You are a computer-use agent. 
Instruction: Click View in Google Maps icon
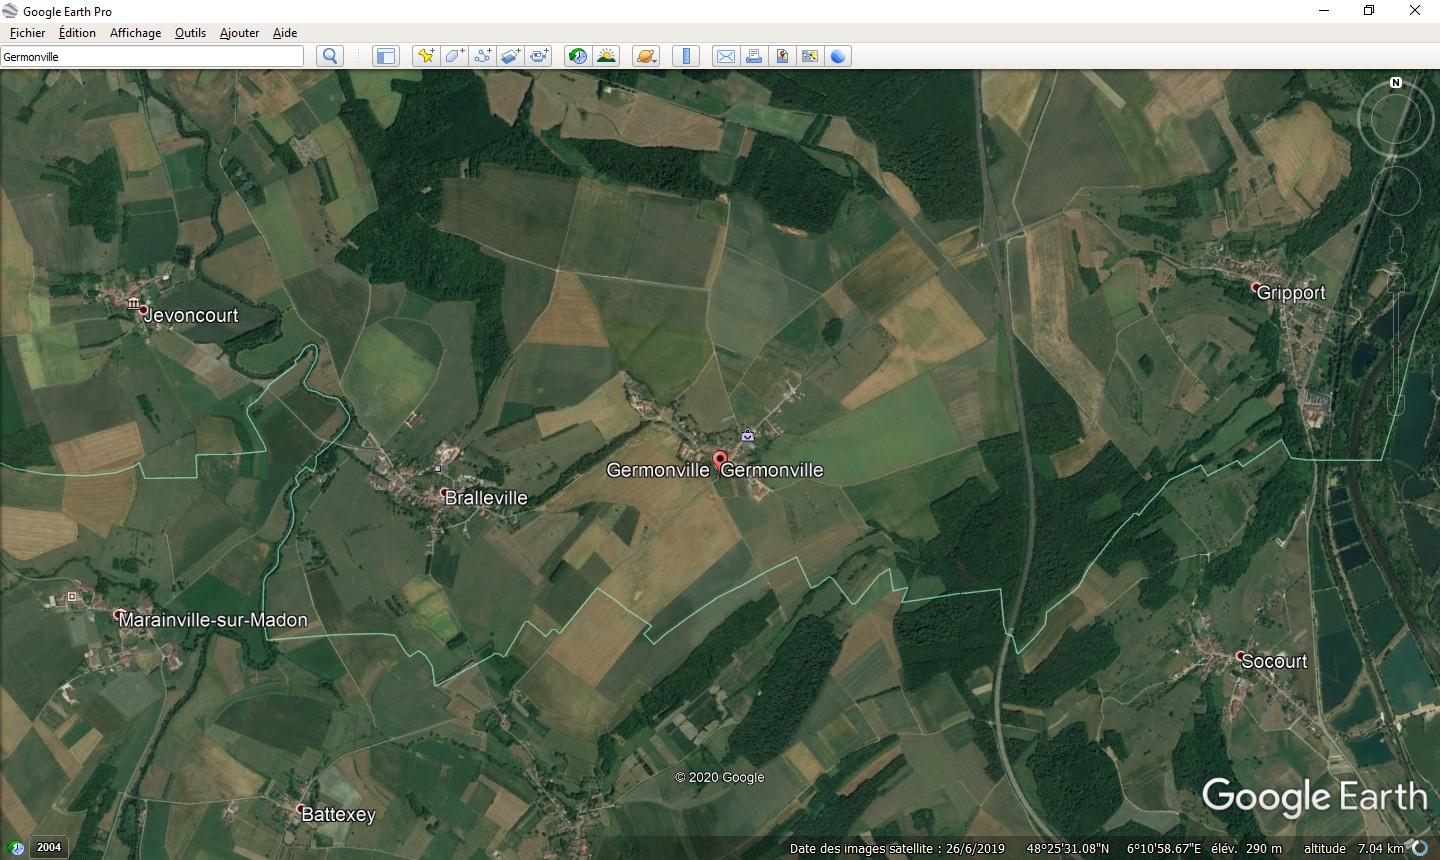pos(810,56)
